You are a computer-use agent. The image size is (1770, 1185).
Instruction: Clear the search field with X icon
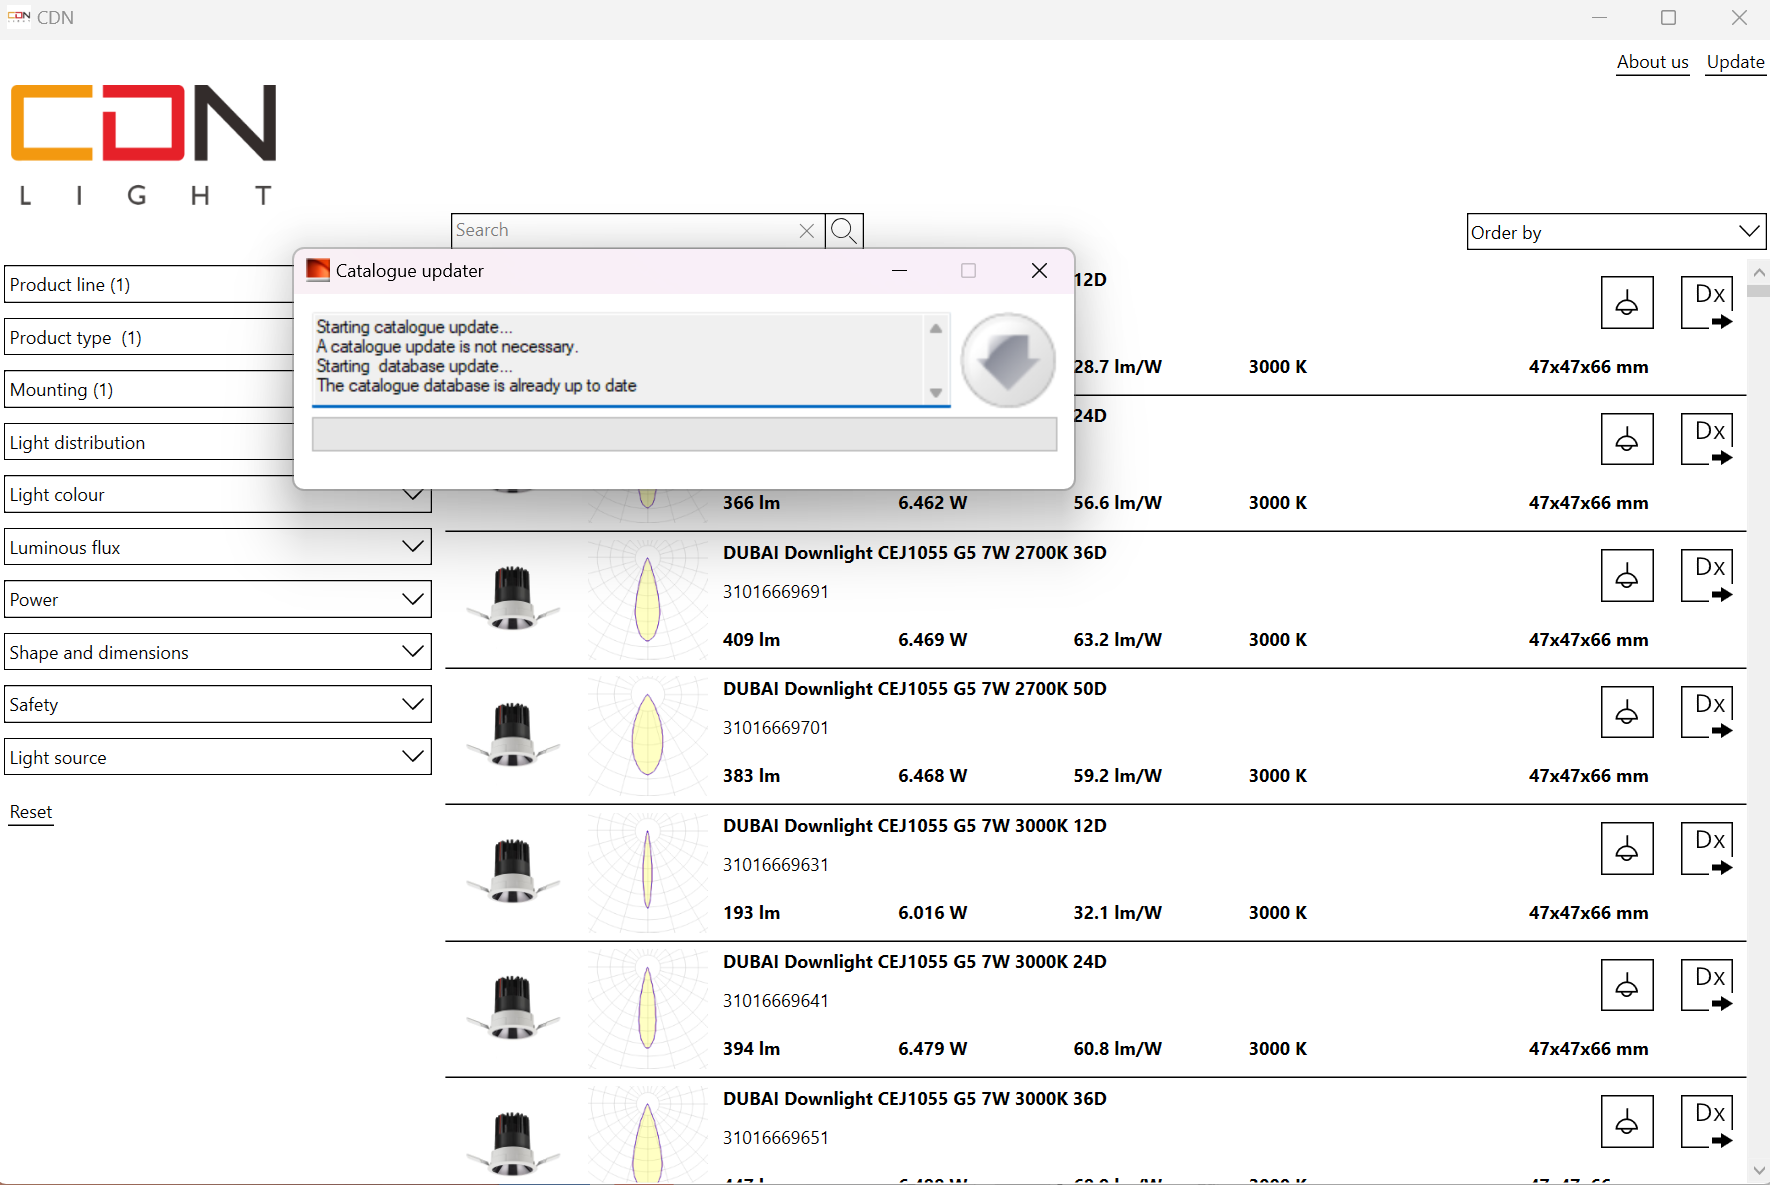point(807,231)
